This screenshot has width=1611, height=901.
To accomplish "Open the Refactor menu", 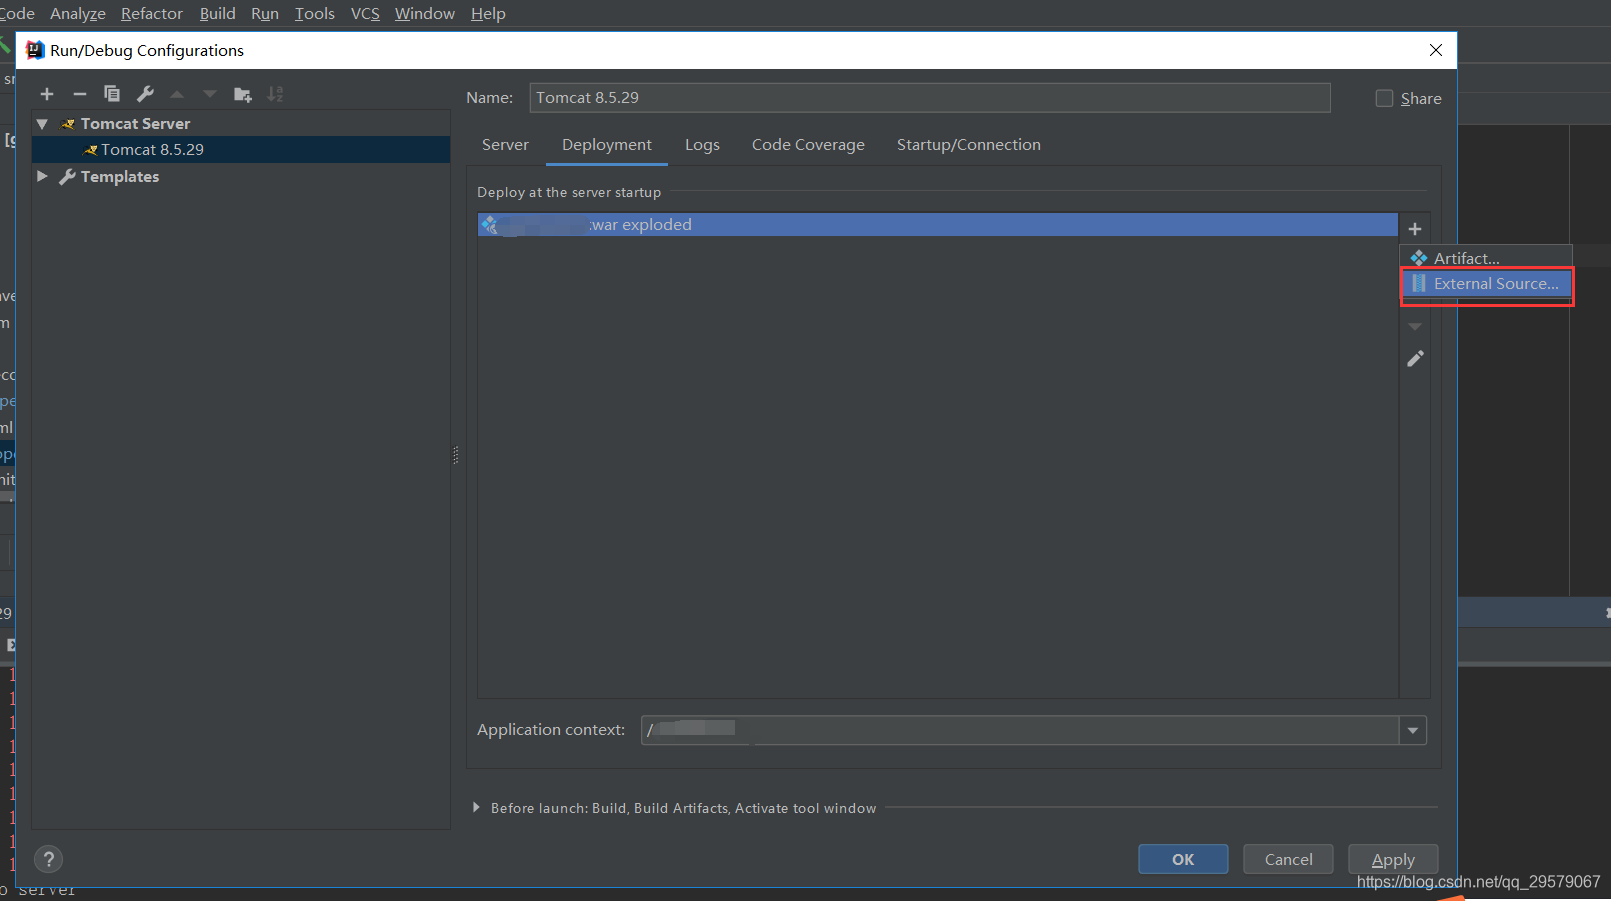I will [152, 13].
